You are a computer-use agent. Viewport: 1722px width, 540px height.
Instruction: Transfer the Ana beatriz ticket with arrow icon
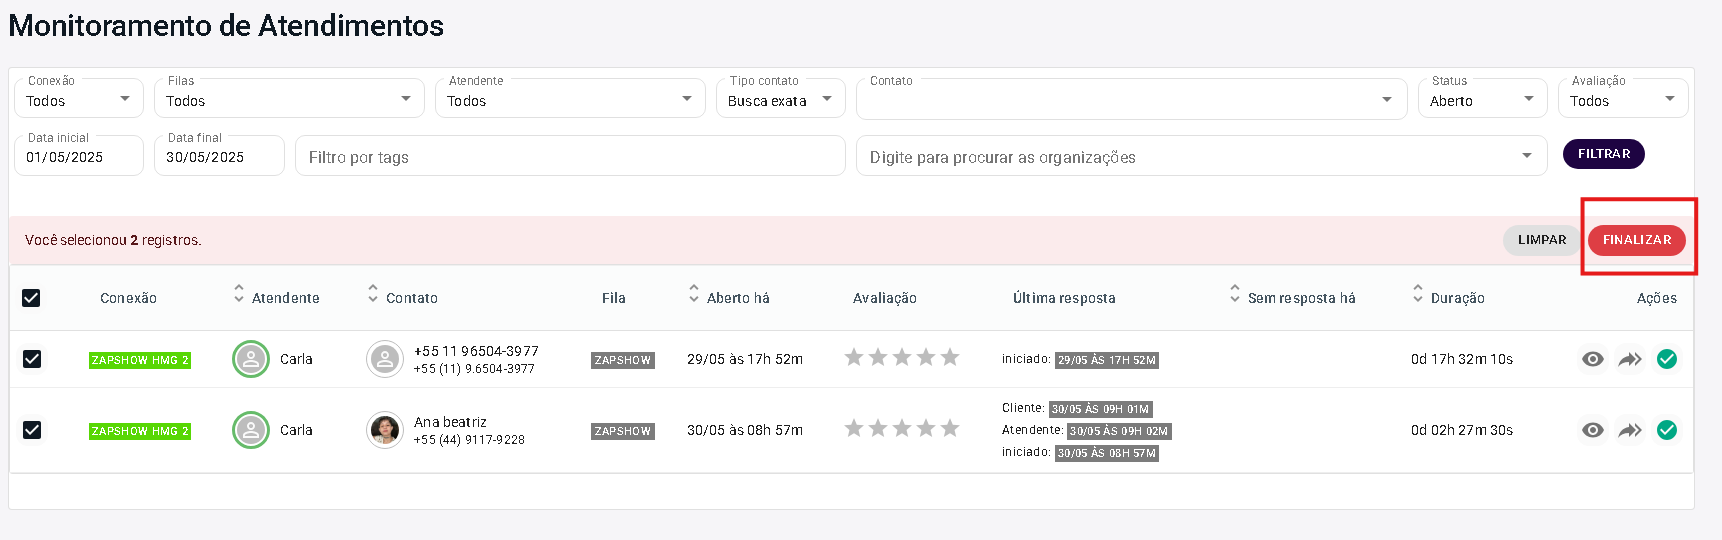[x=1630, y=430]
